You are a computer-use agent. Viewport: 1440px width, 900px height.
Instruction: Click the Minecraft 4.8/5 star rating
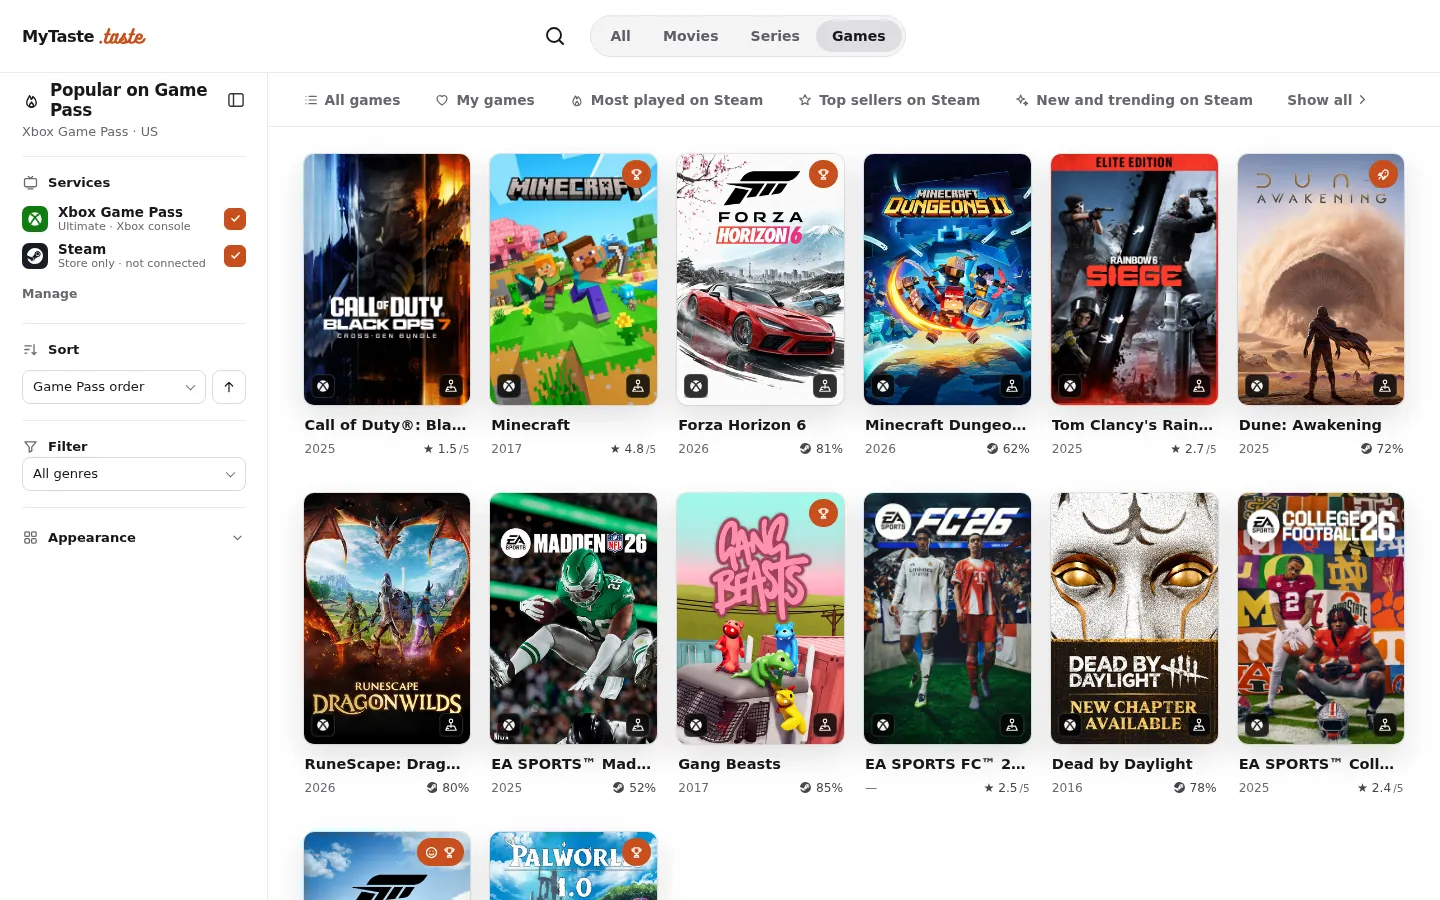coord(633,449)
